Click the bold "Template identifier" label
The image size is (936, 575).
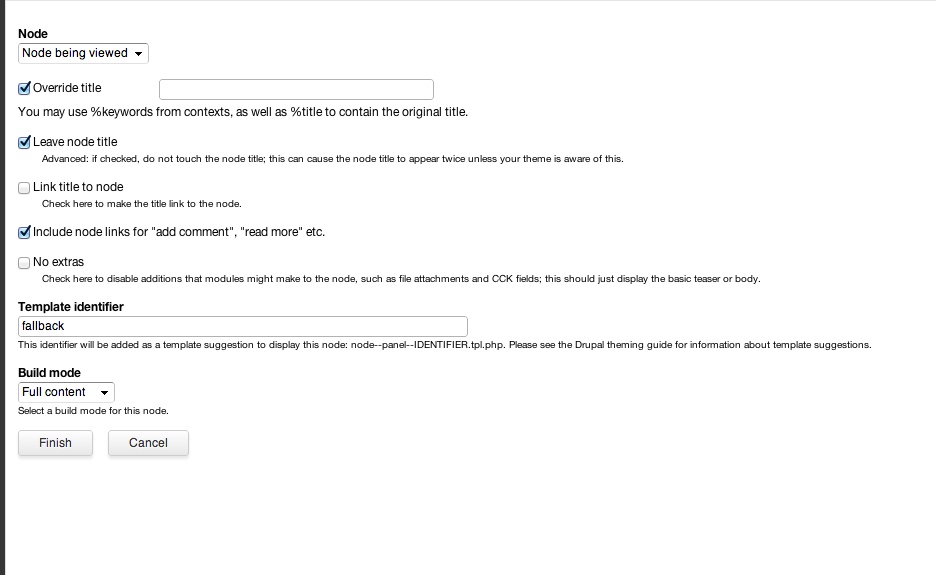(70, 307)
